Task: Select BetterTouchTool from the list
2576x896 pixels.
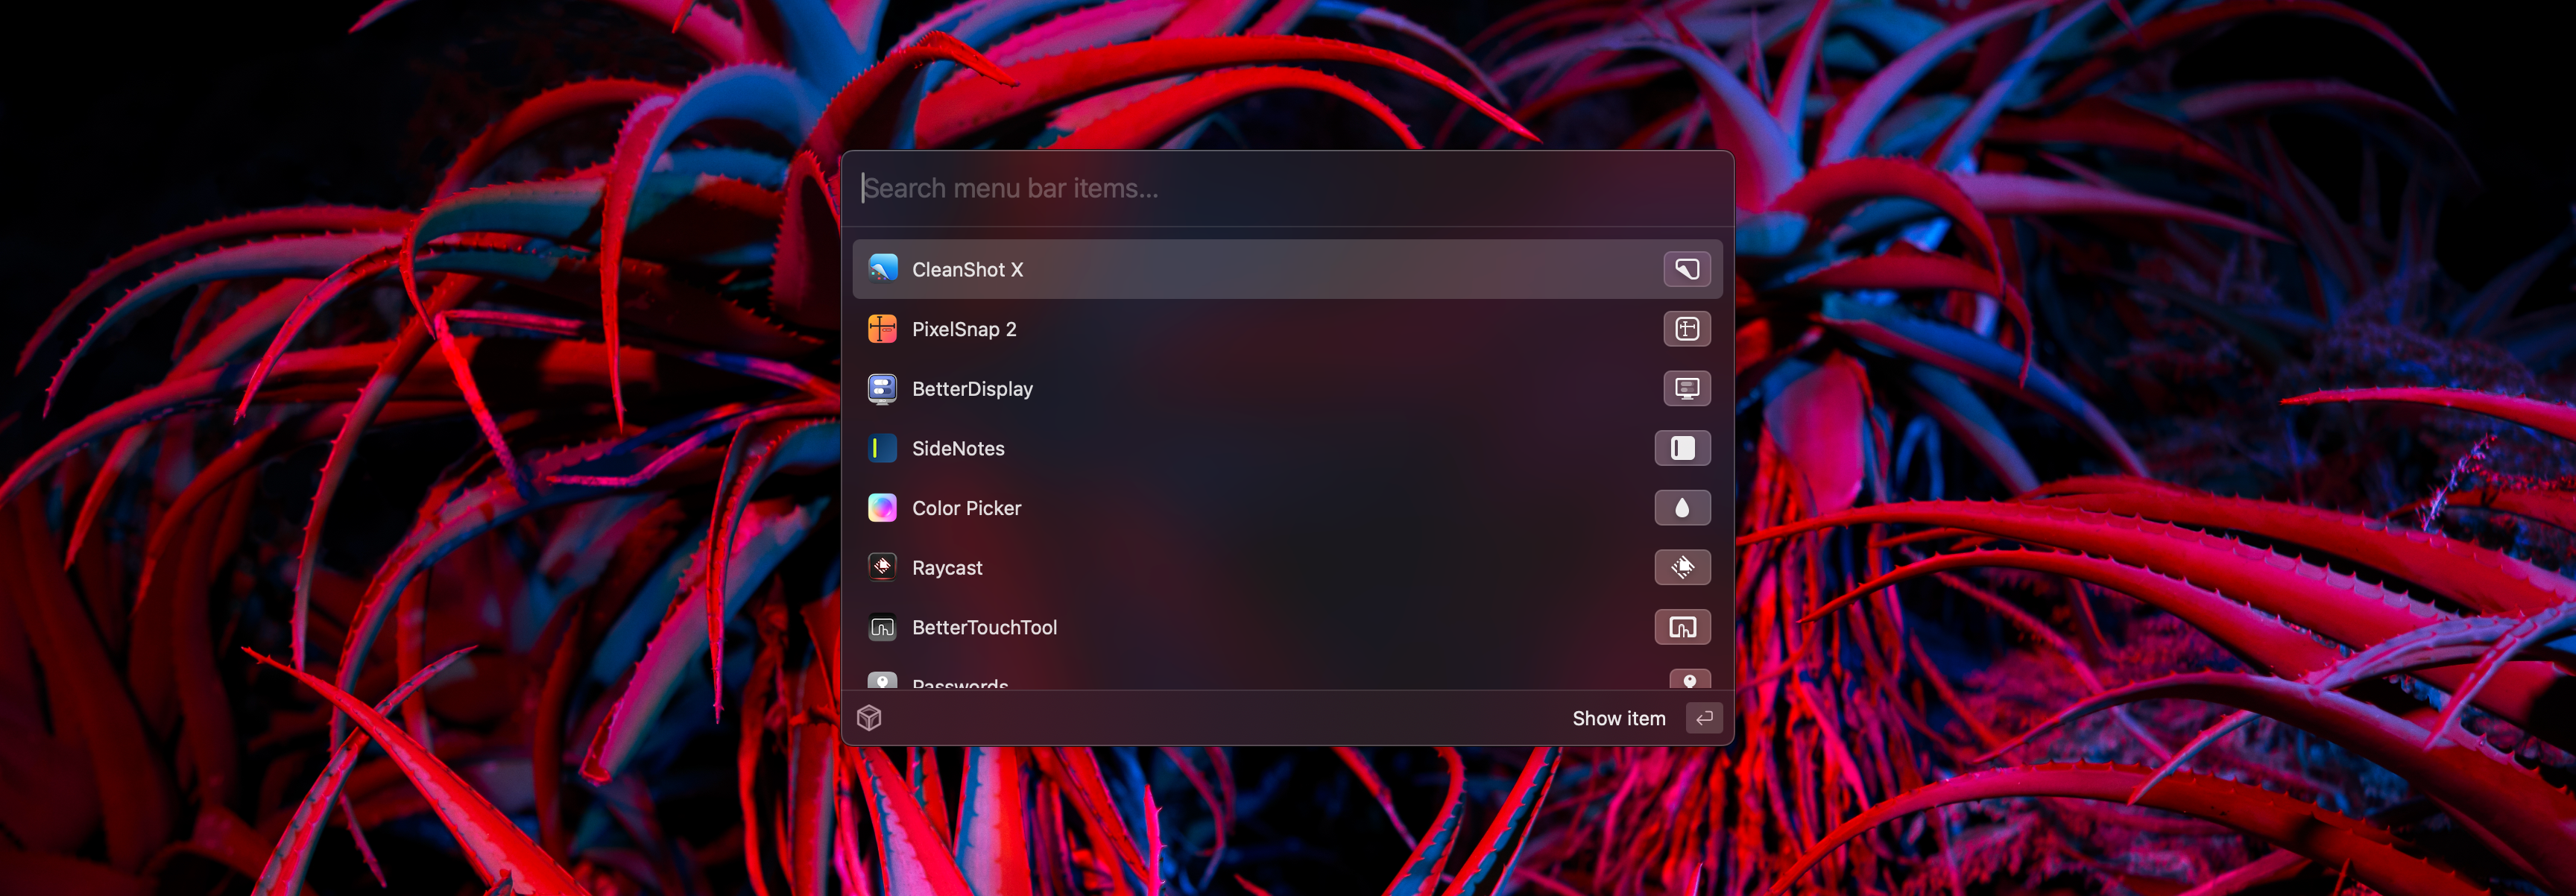Action: coord(1287,626)
